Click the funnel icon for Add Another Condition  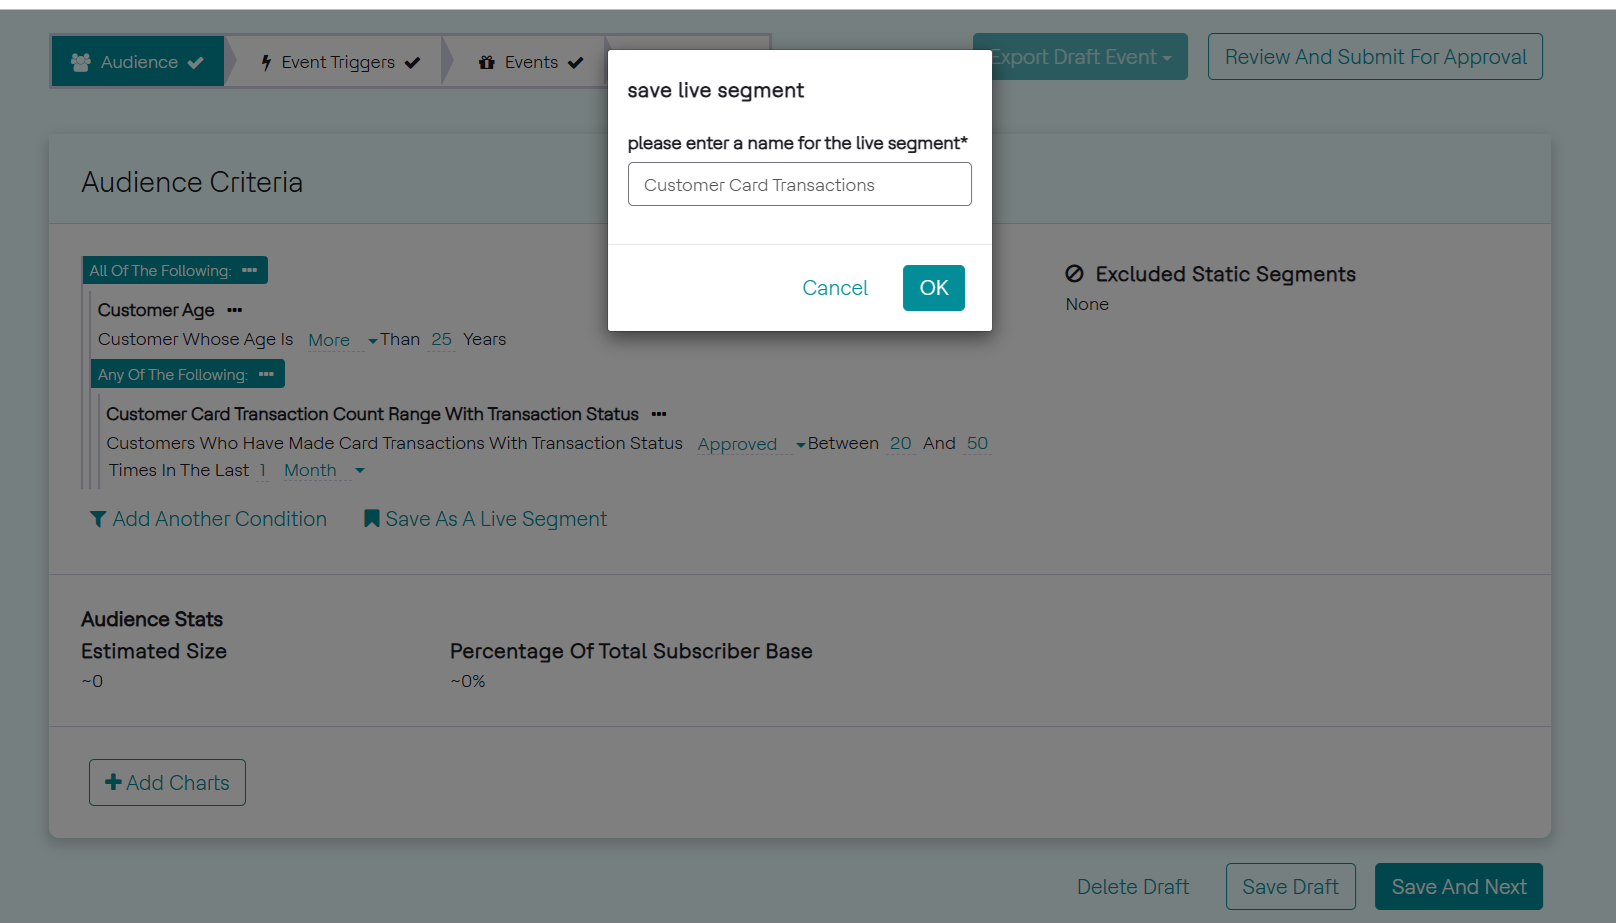click(98, 519)
